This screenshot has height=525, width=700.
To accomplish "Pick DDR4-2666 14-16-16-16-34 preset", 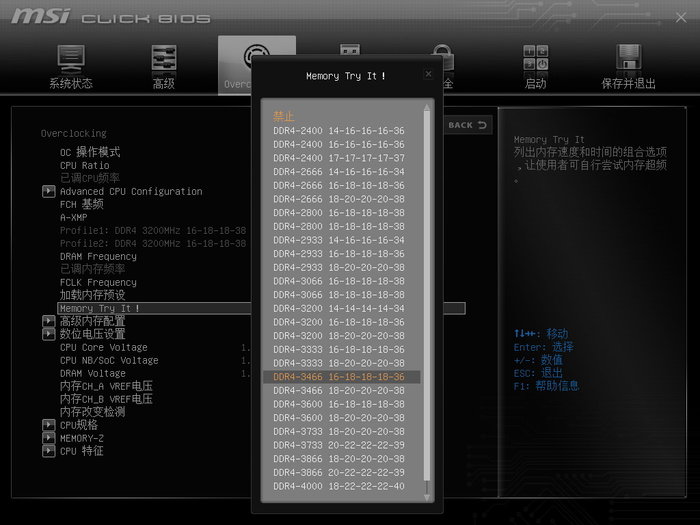I will coord(339,172).
